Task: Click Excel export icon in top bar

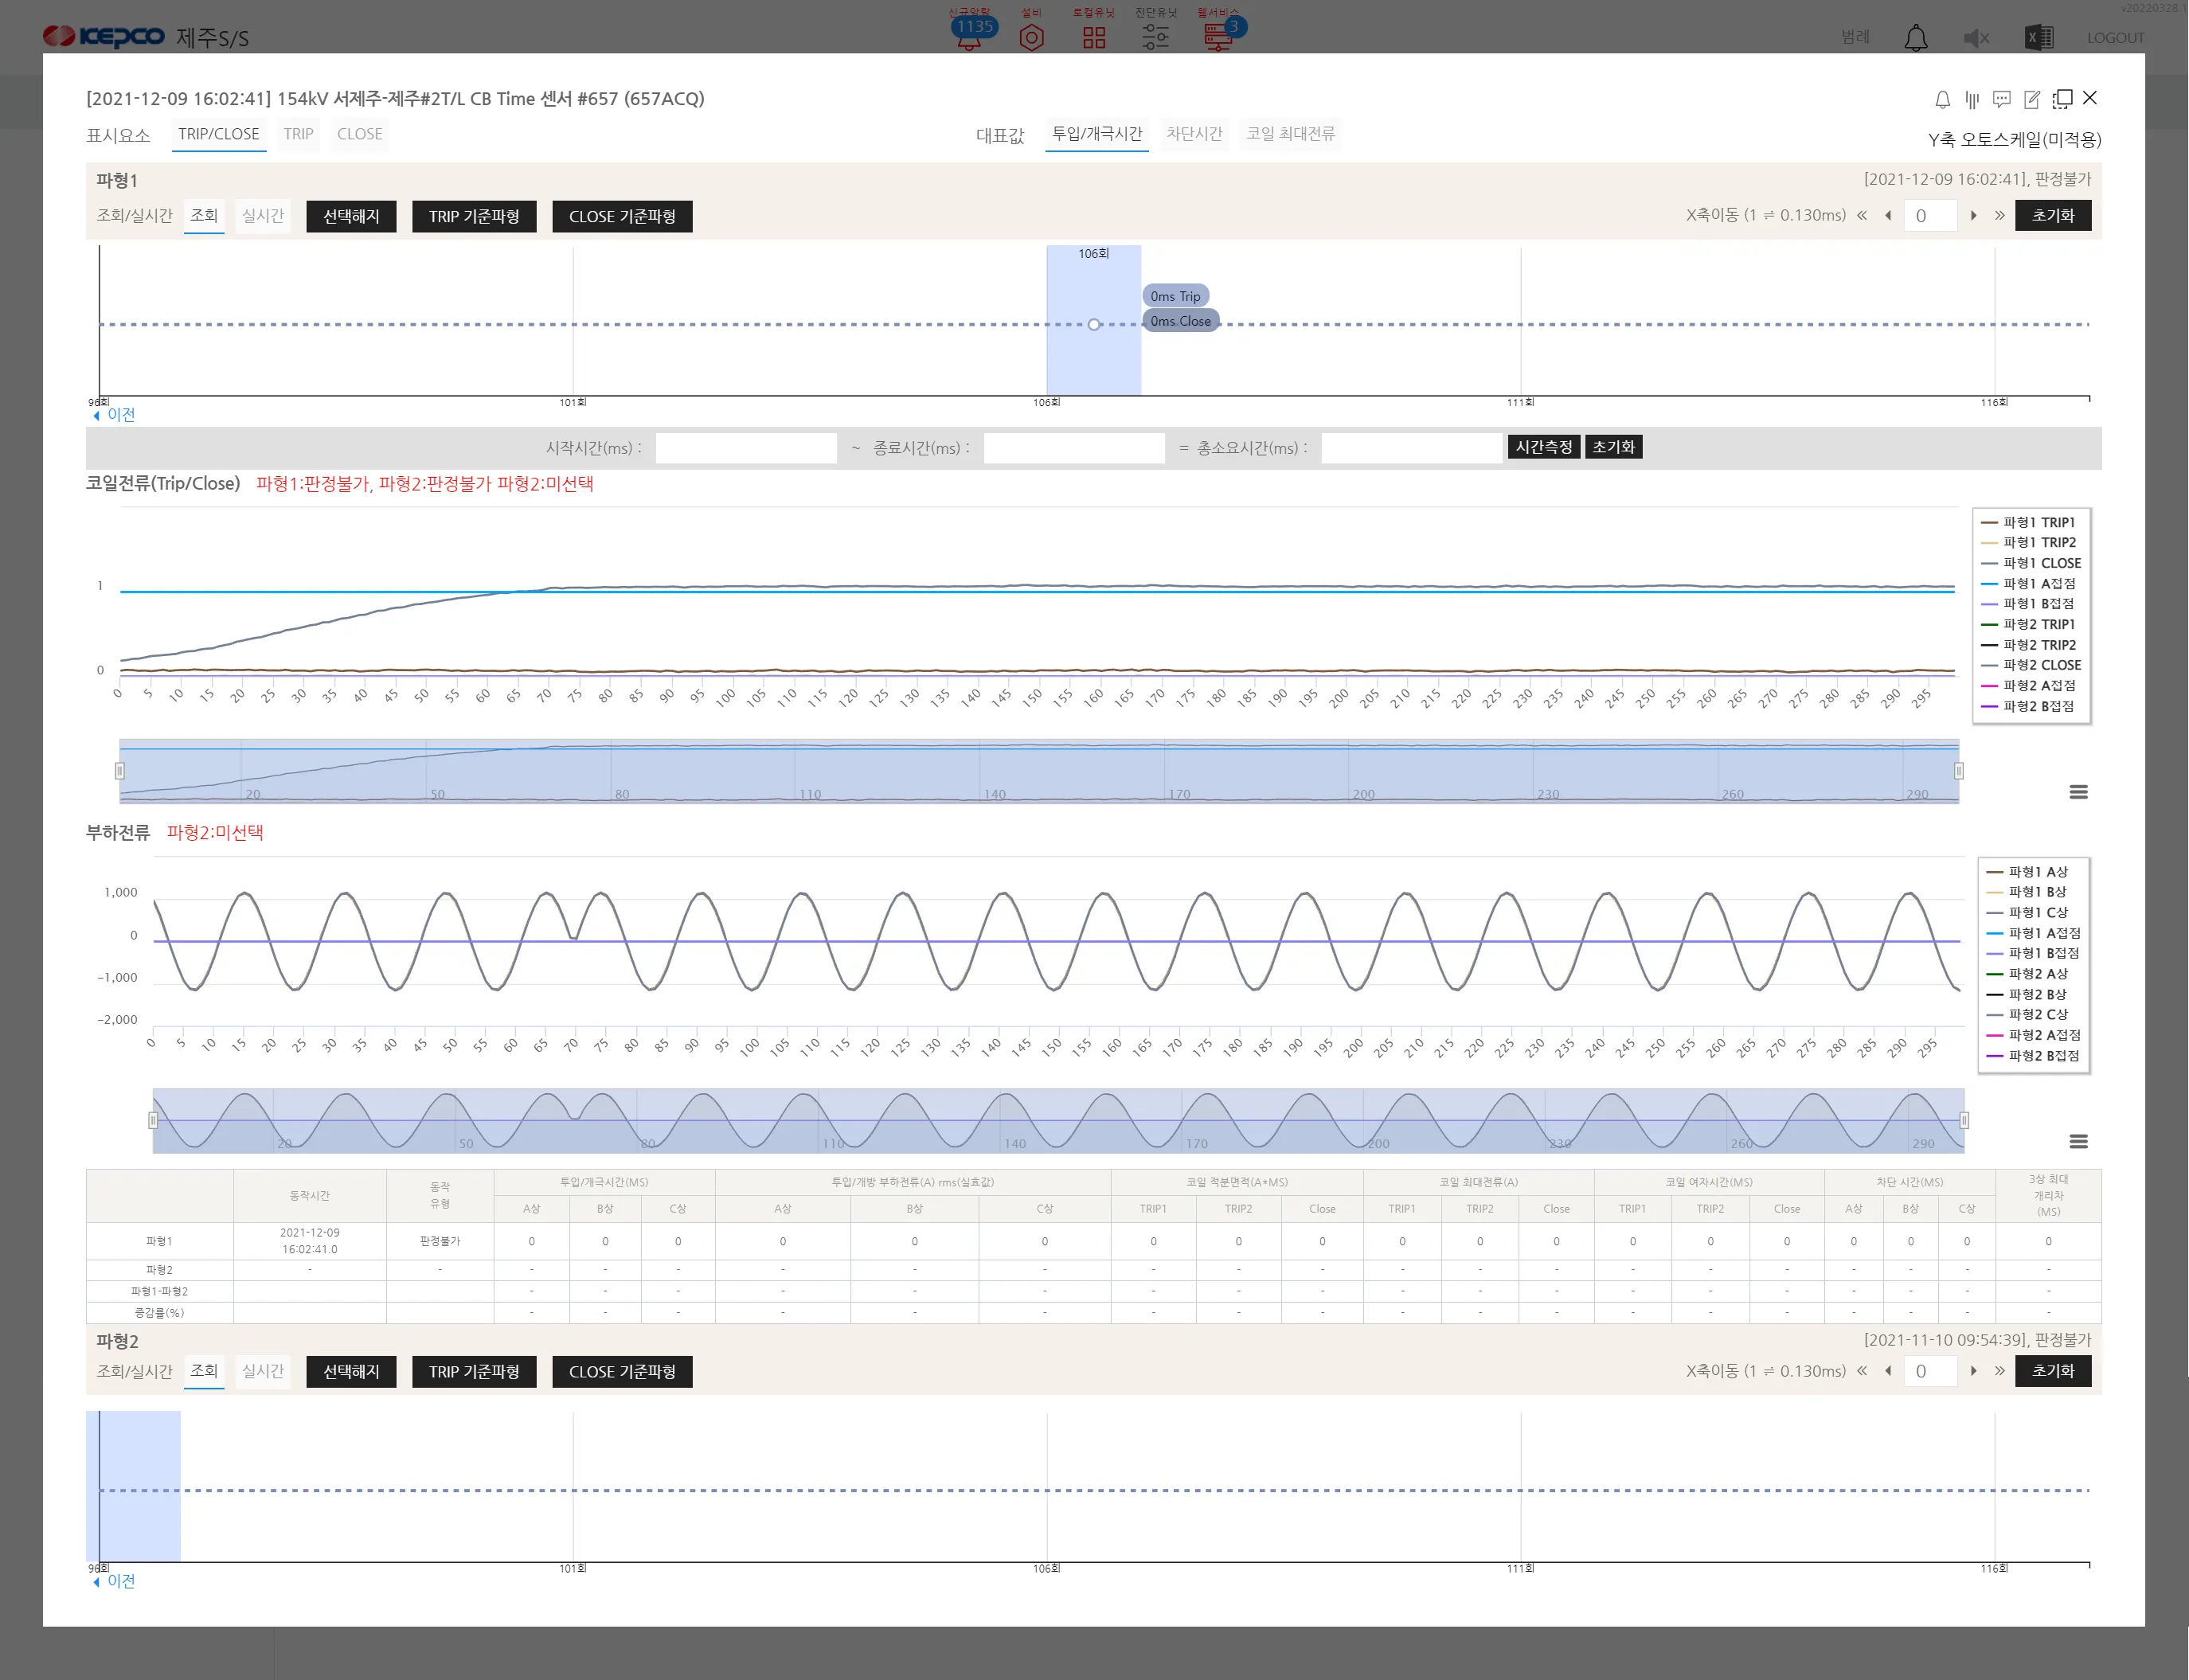Action: [2038, 38]
